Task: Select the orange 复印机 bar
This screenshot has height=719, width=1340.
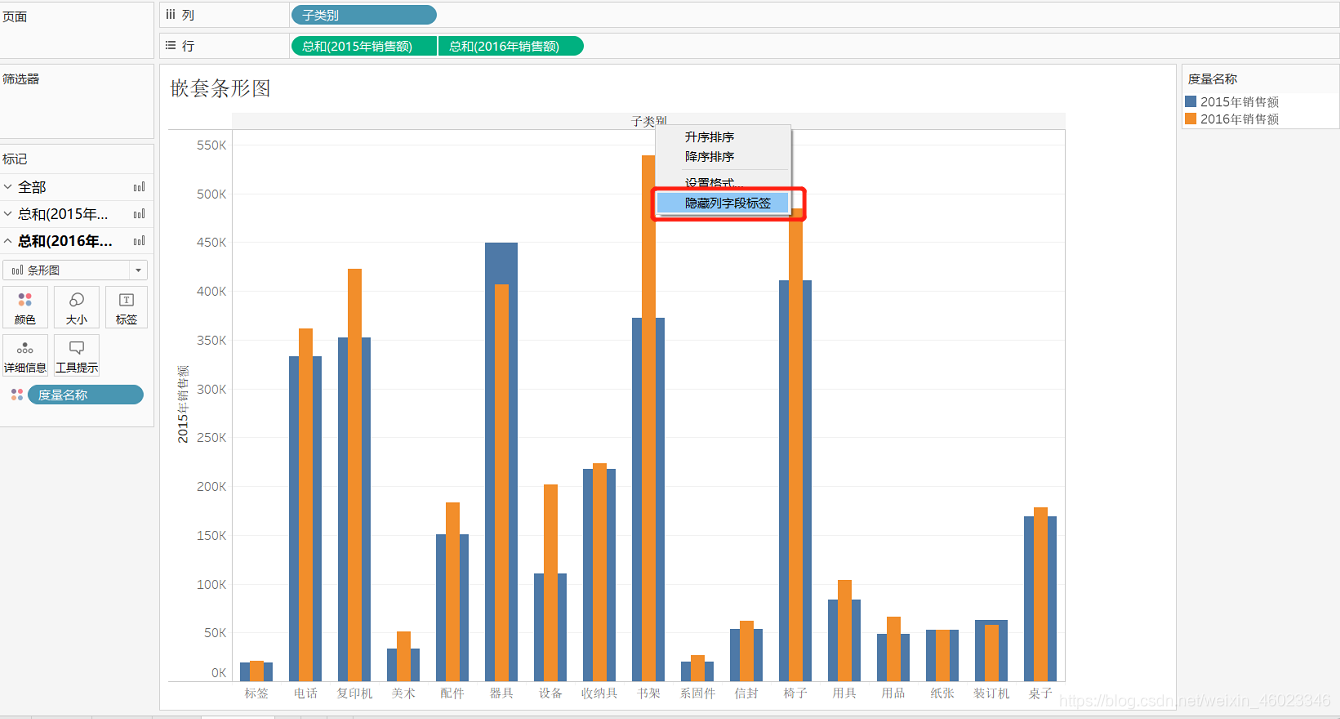Action: click(354, 475)
